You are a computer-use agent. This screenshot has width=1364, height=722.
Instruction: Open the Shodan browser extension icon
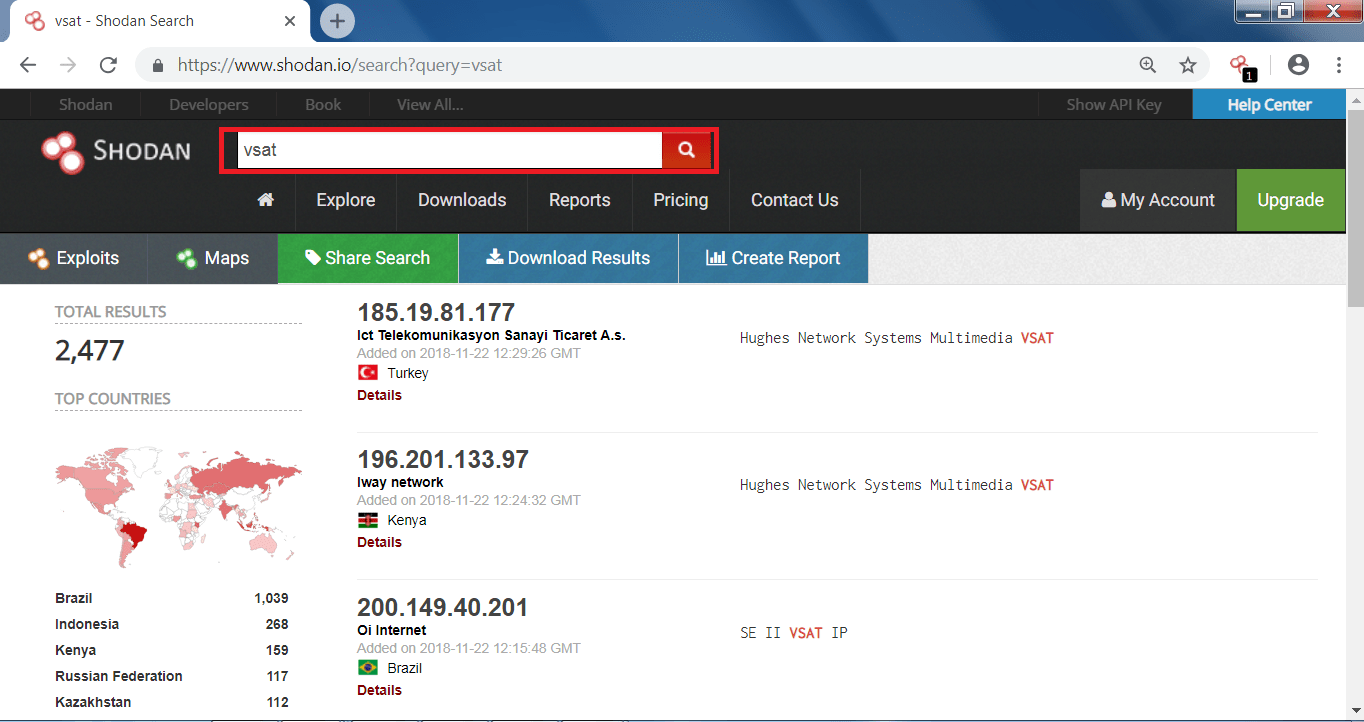coord(1241,66)
